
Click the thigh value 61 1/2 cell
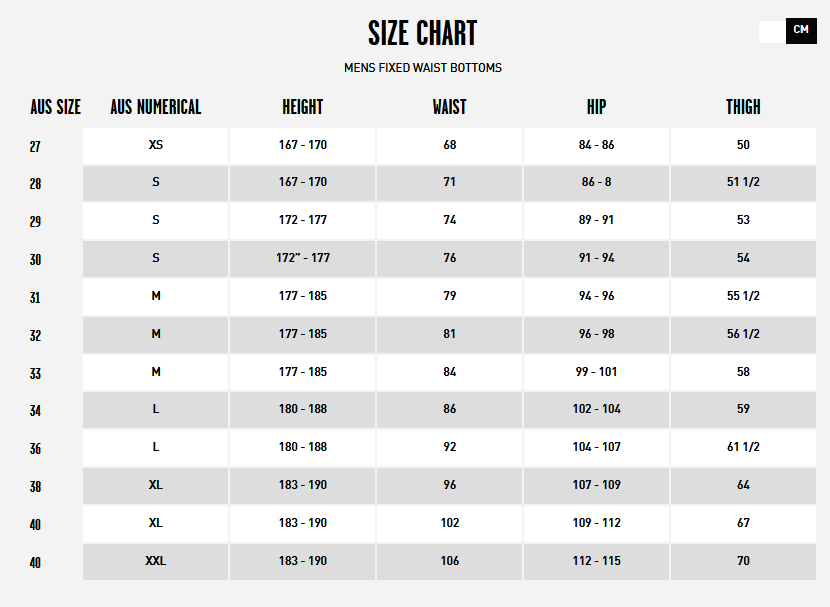click(743, 448)
